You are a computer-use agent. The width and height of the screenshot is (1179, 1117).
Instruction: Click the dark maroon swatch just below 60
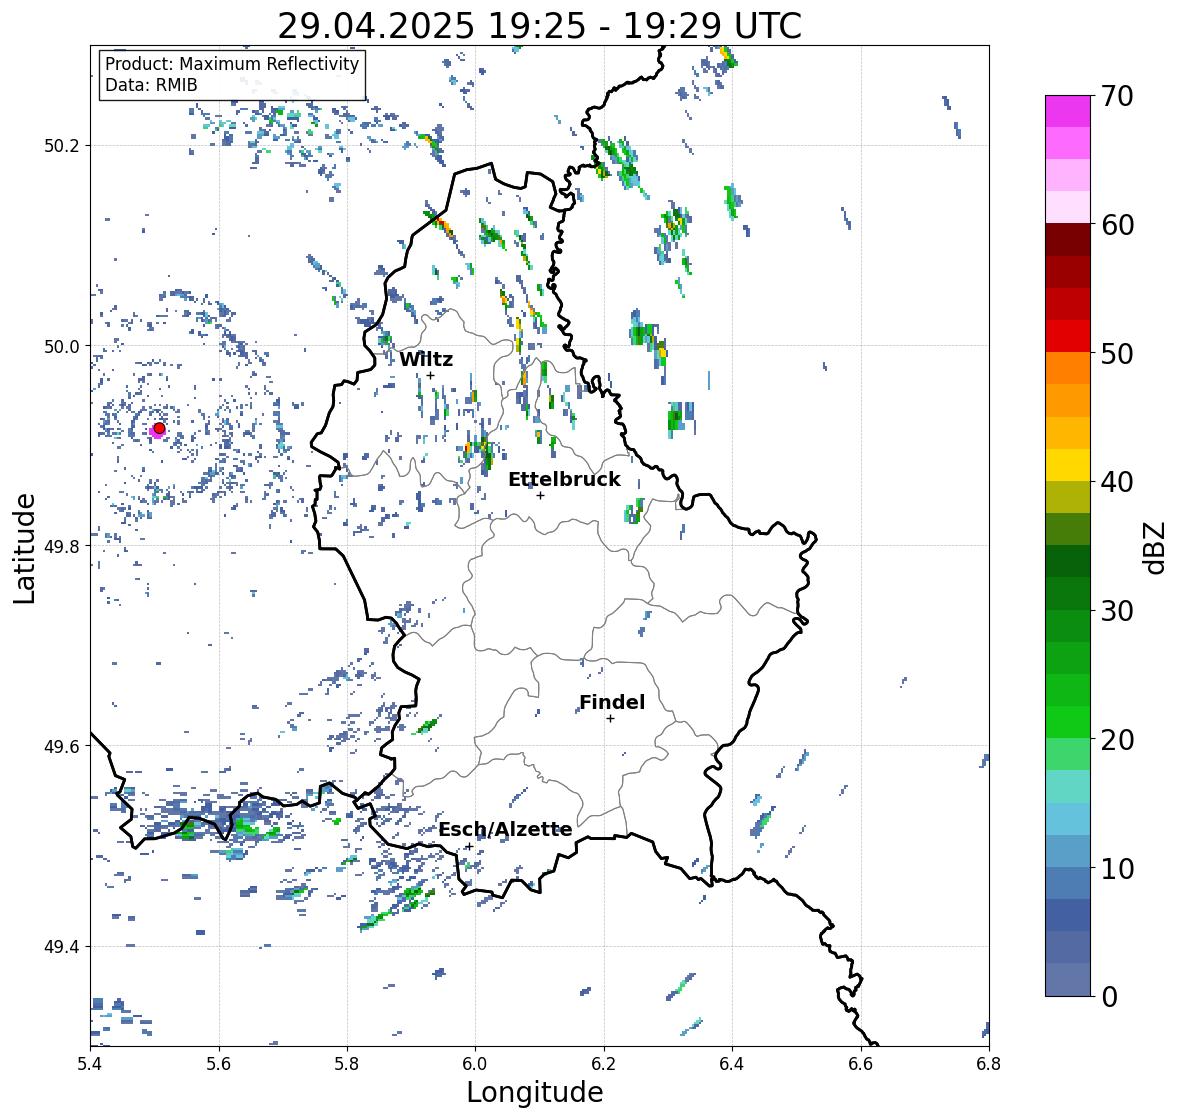point(1068,240)
